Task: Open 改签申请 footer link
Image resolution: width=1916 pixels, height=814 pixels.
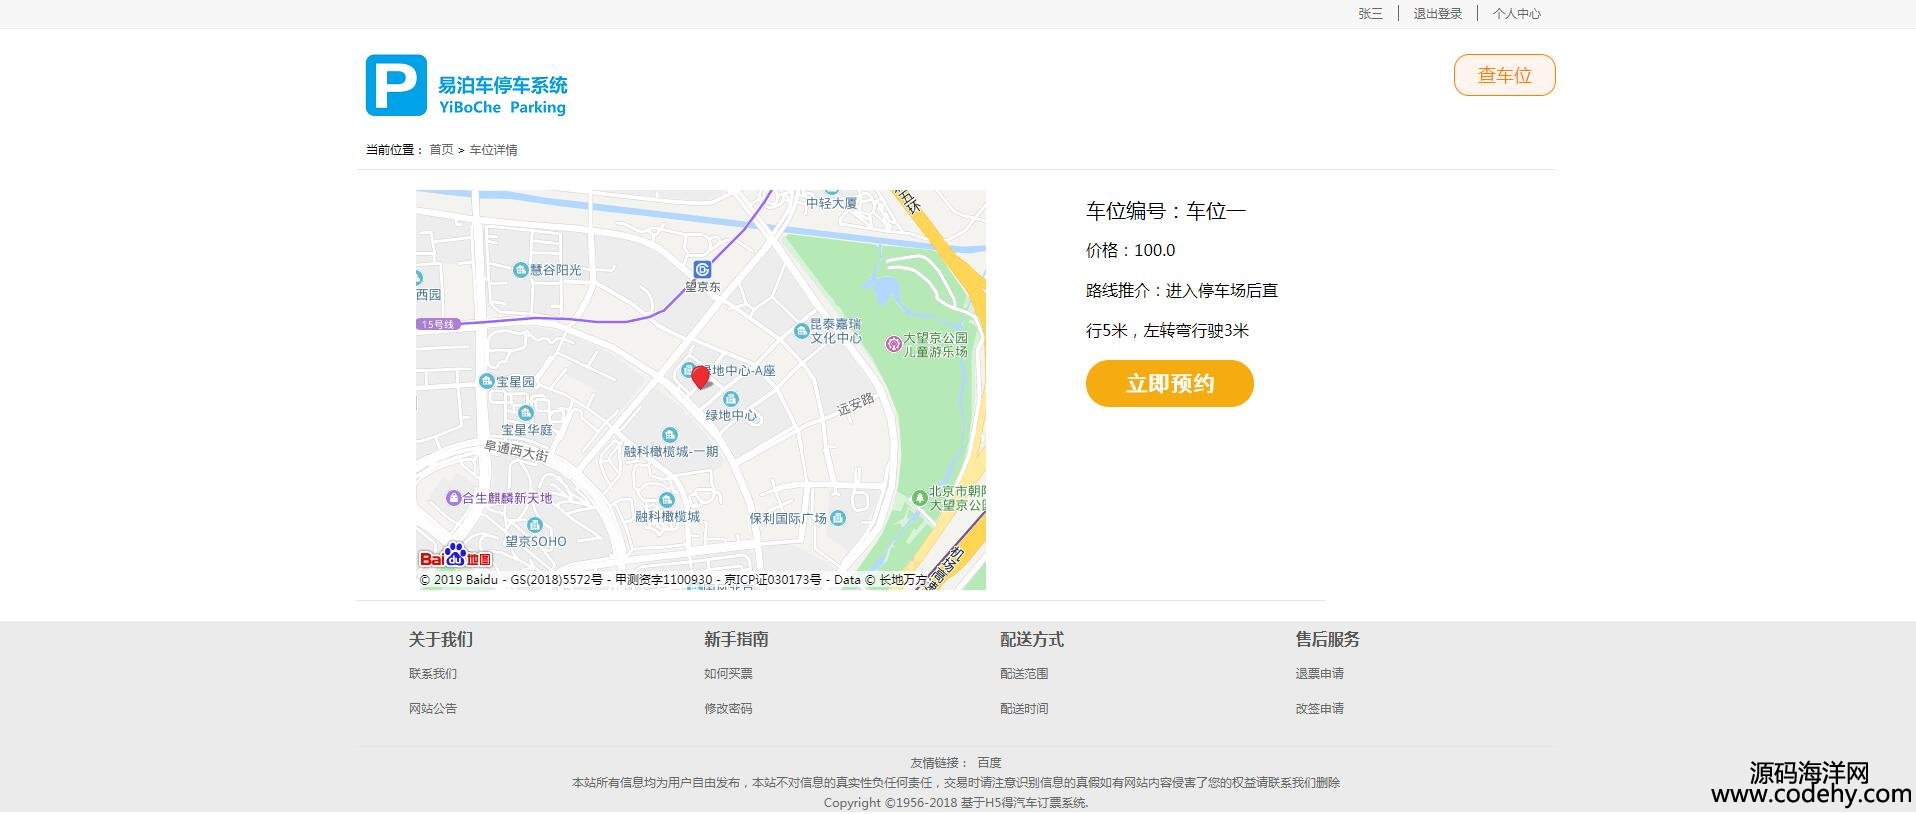Action: 1320,709
